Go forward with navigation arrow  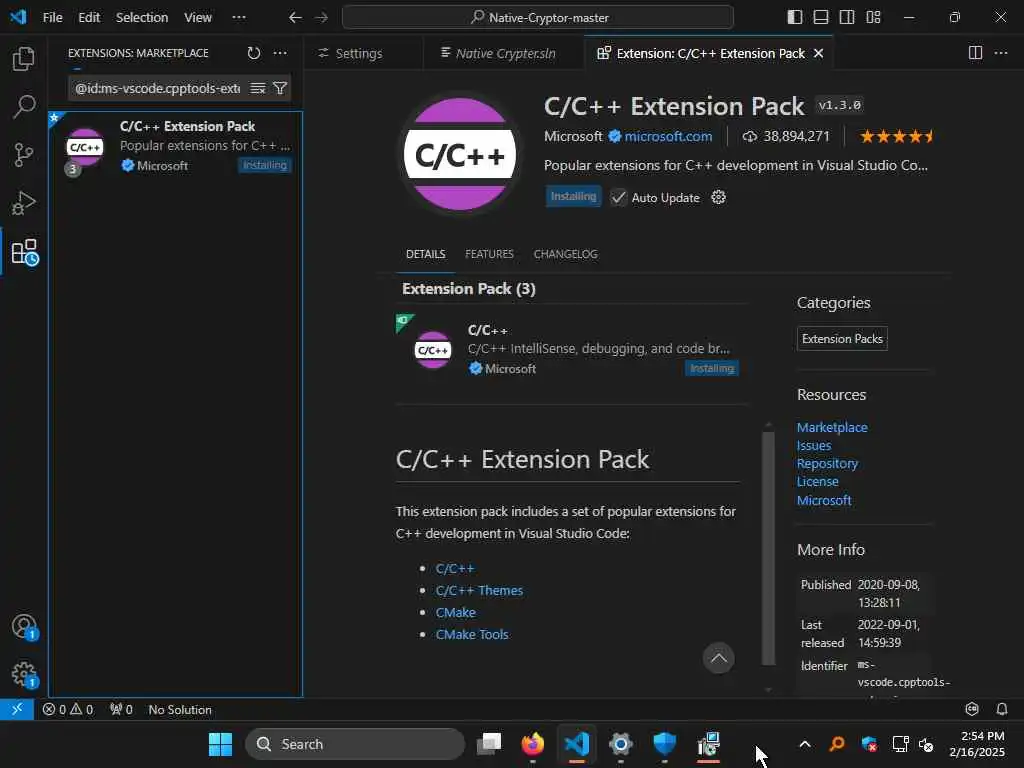click(321, 18)
